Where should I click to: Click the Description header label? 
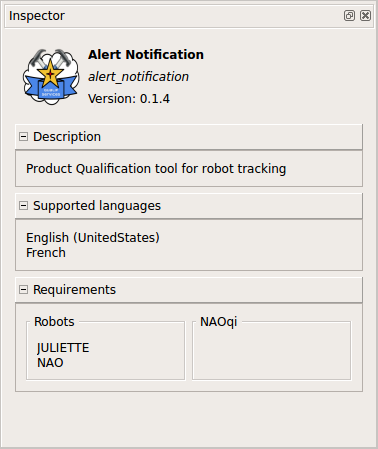[67, 137]
